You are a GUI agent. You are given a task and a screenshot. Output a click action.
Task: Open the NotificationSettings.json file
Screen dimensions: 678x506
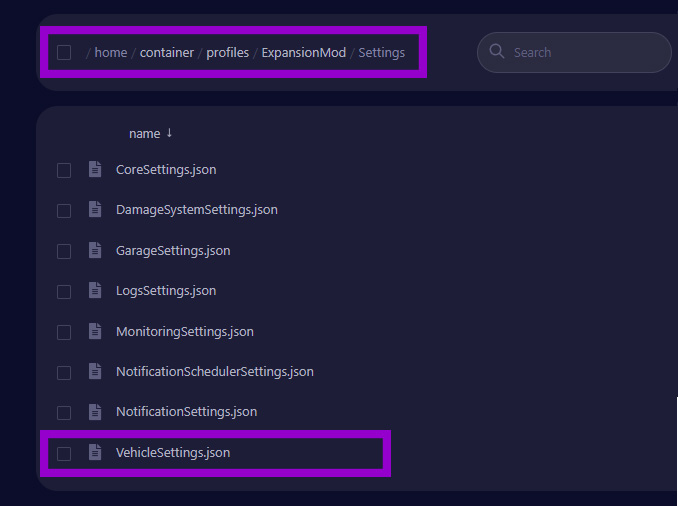[x=186, y=412]
